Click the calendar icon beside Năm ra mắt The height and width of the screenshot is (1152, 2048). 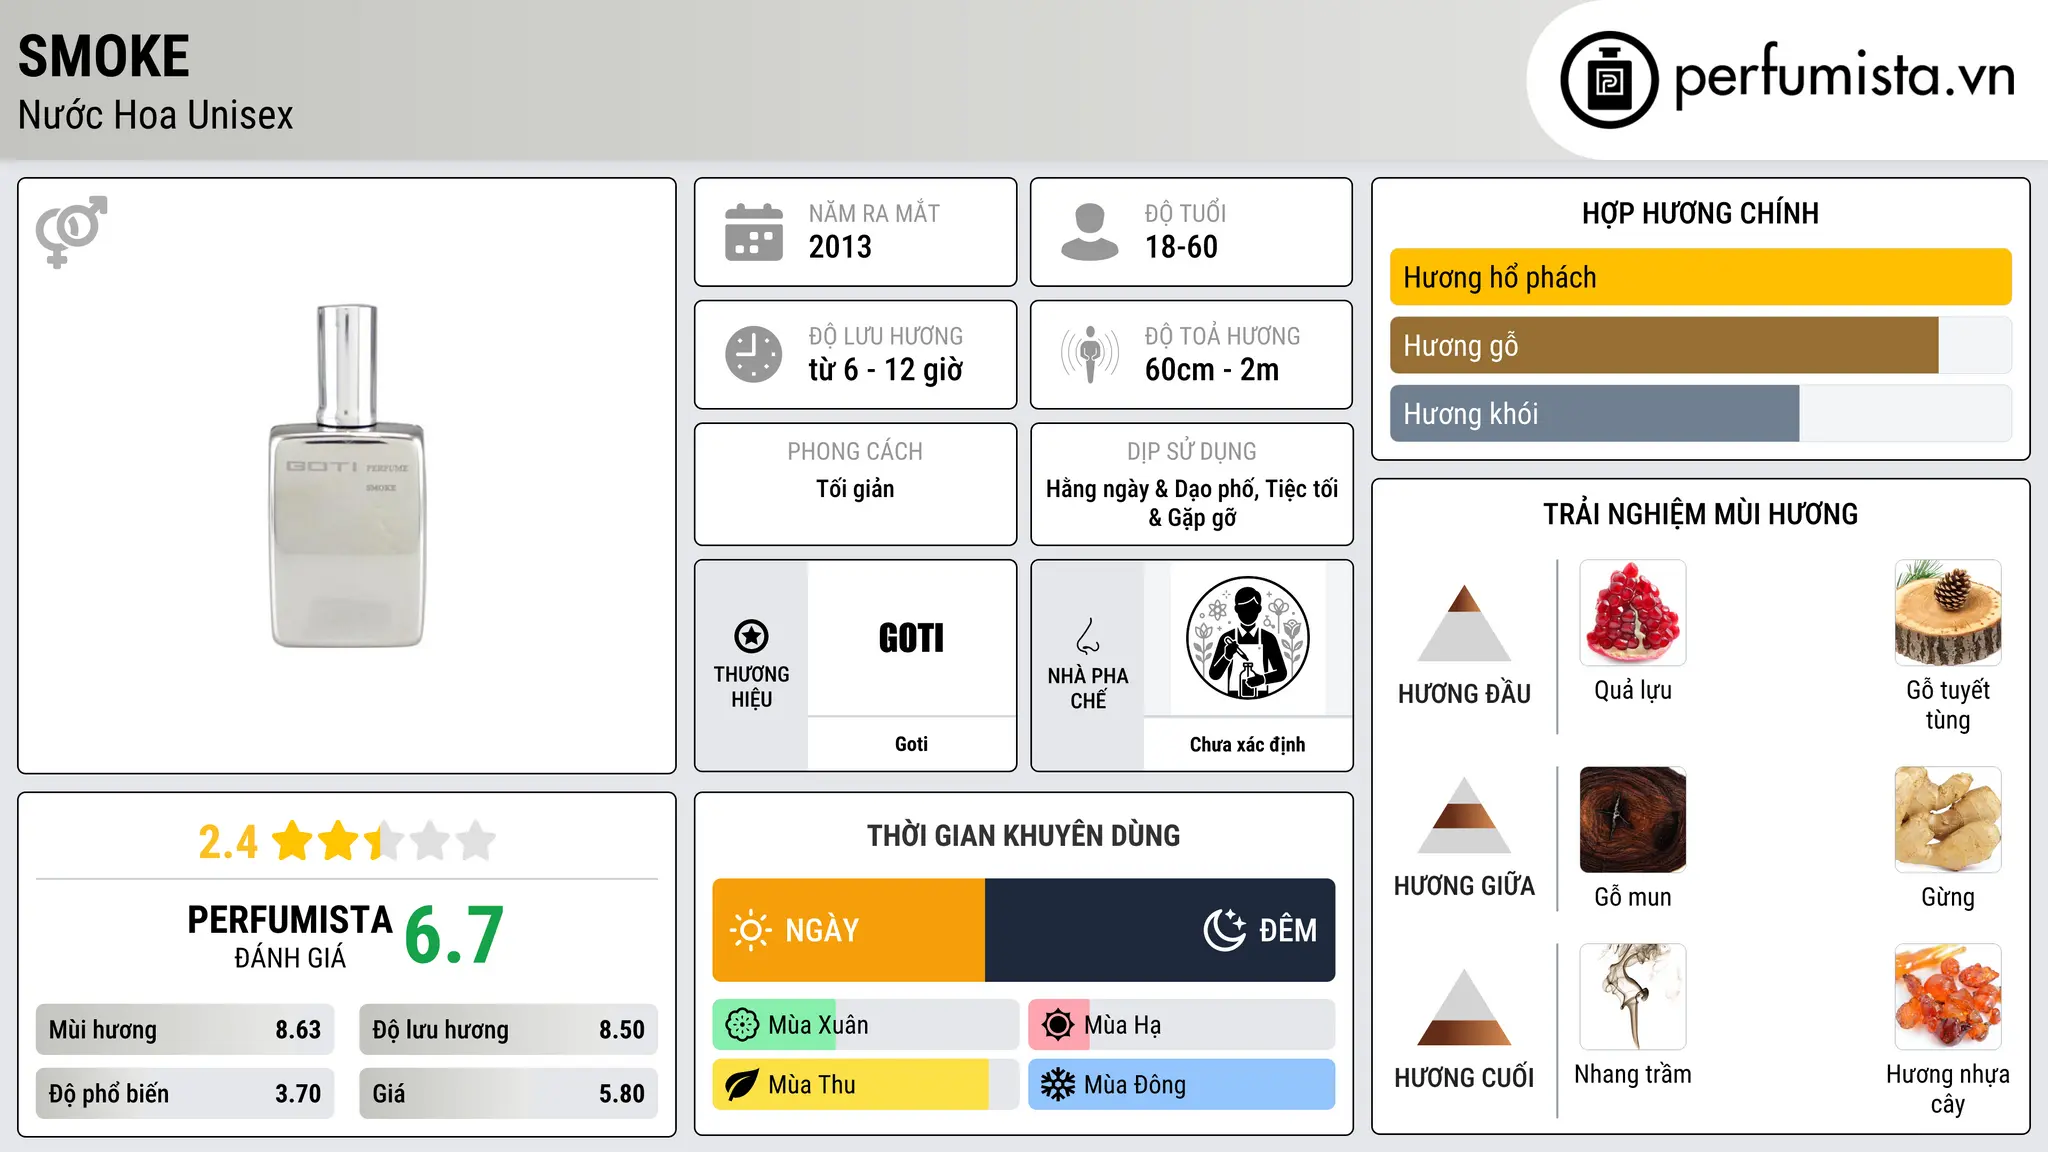tap(754, 232)
